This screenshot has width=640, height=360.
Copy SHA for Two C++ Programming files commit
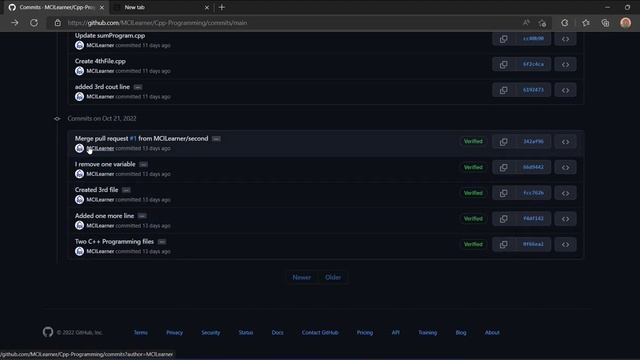tap(503, 244)
